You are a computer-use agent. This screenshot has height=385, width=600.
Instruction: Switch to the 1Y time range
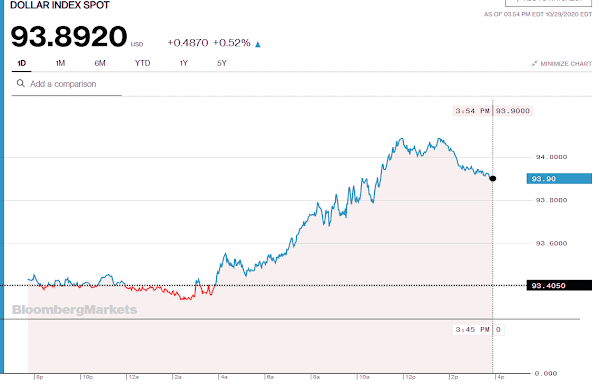point(184,63)
